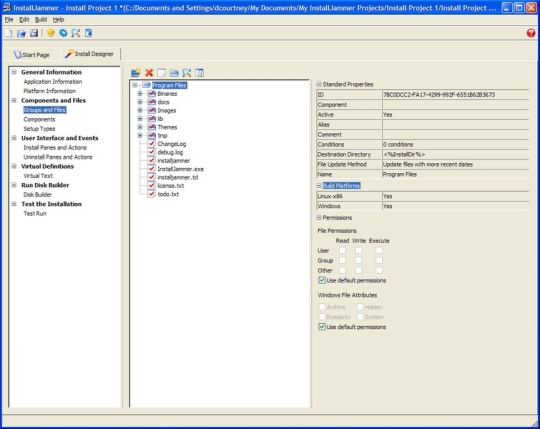Open Platform Information page
540x429 pixels.
point(50,91)
